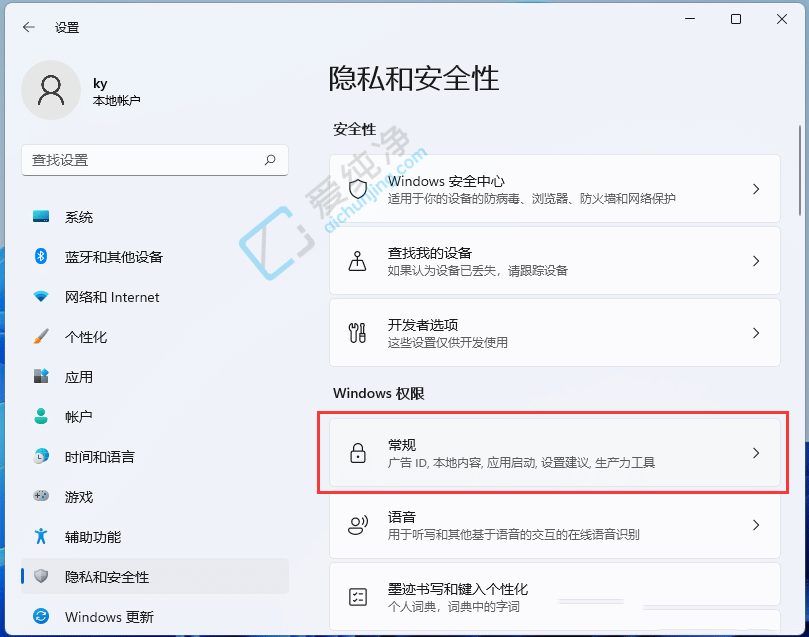This screenshot has width=809, height=637.
Task: Open 墨迹书写和键入个性化 title
Action: pos(458,589)
